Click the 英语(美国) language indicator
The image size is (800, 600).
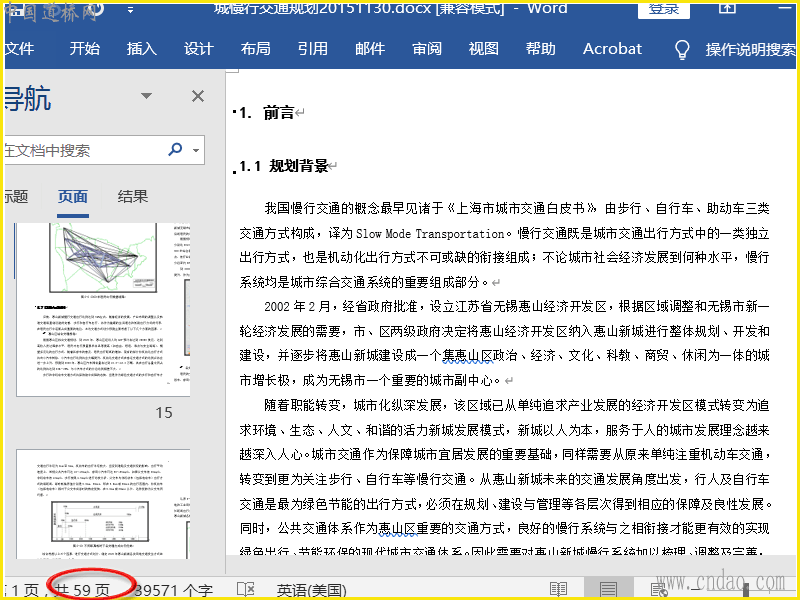pyautogui.click(x=312, y=590)
